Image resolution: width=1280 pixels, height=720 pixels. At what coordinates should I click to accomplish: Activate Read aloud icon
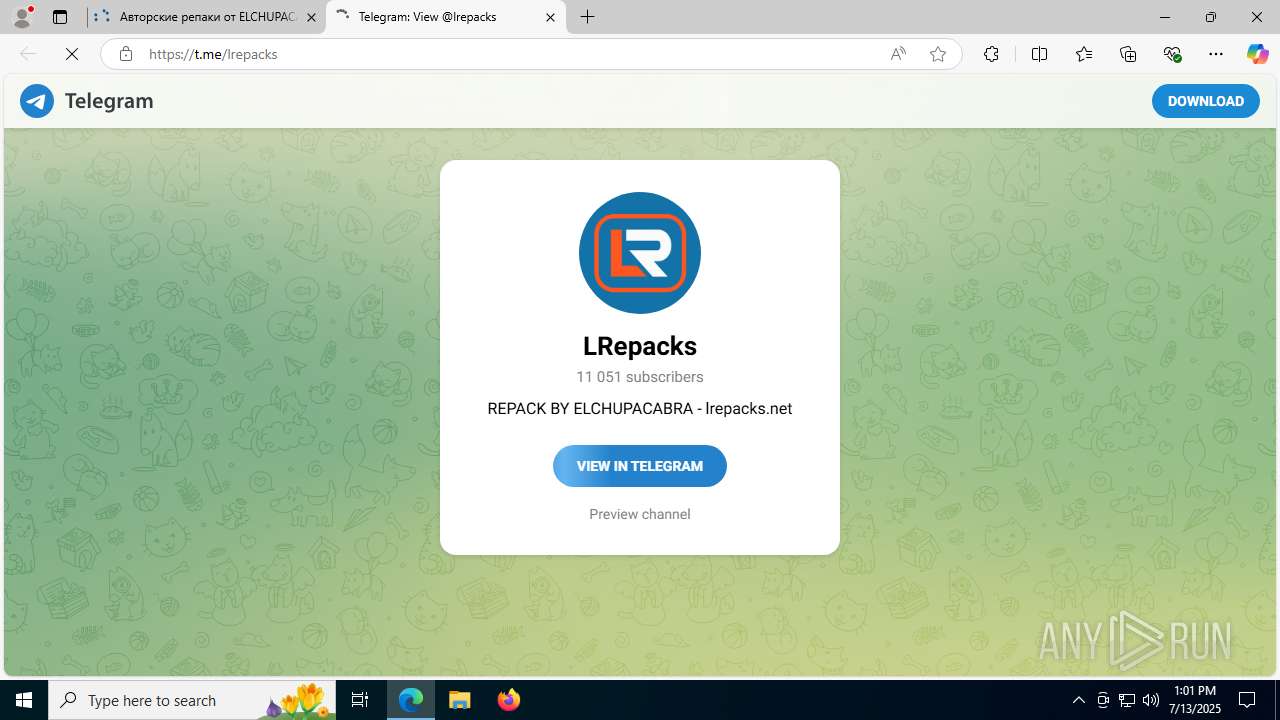[898, 54]
